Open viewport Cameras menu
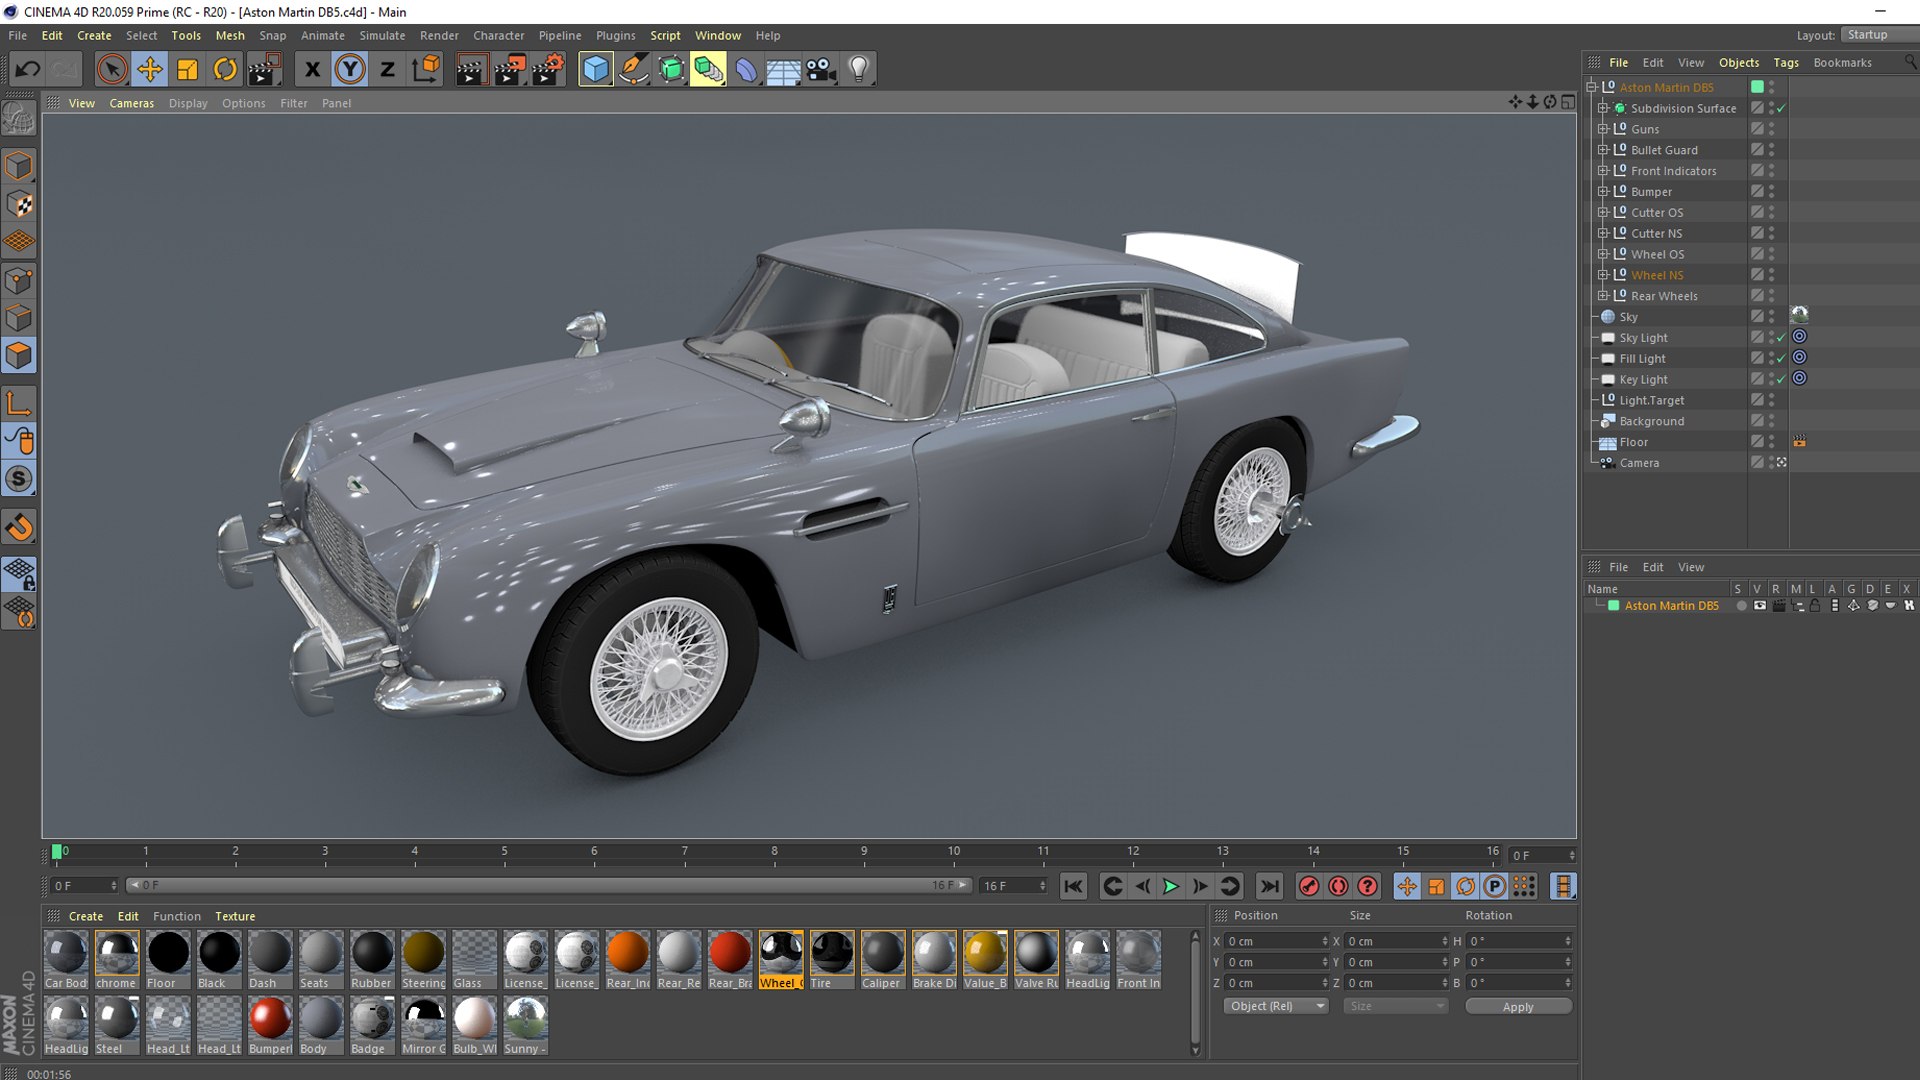Screen dimensions: 1920x1080 click(x=131, y=103)
